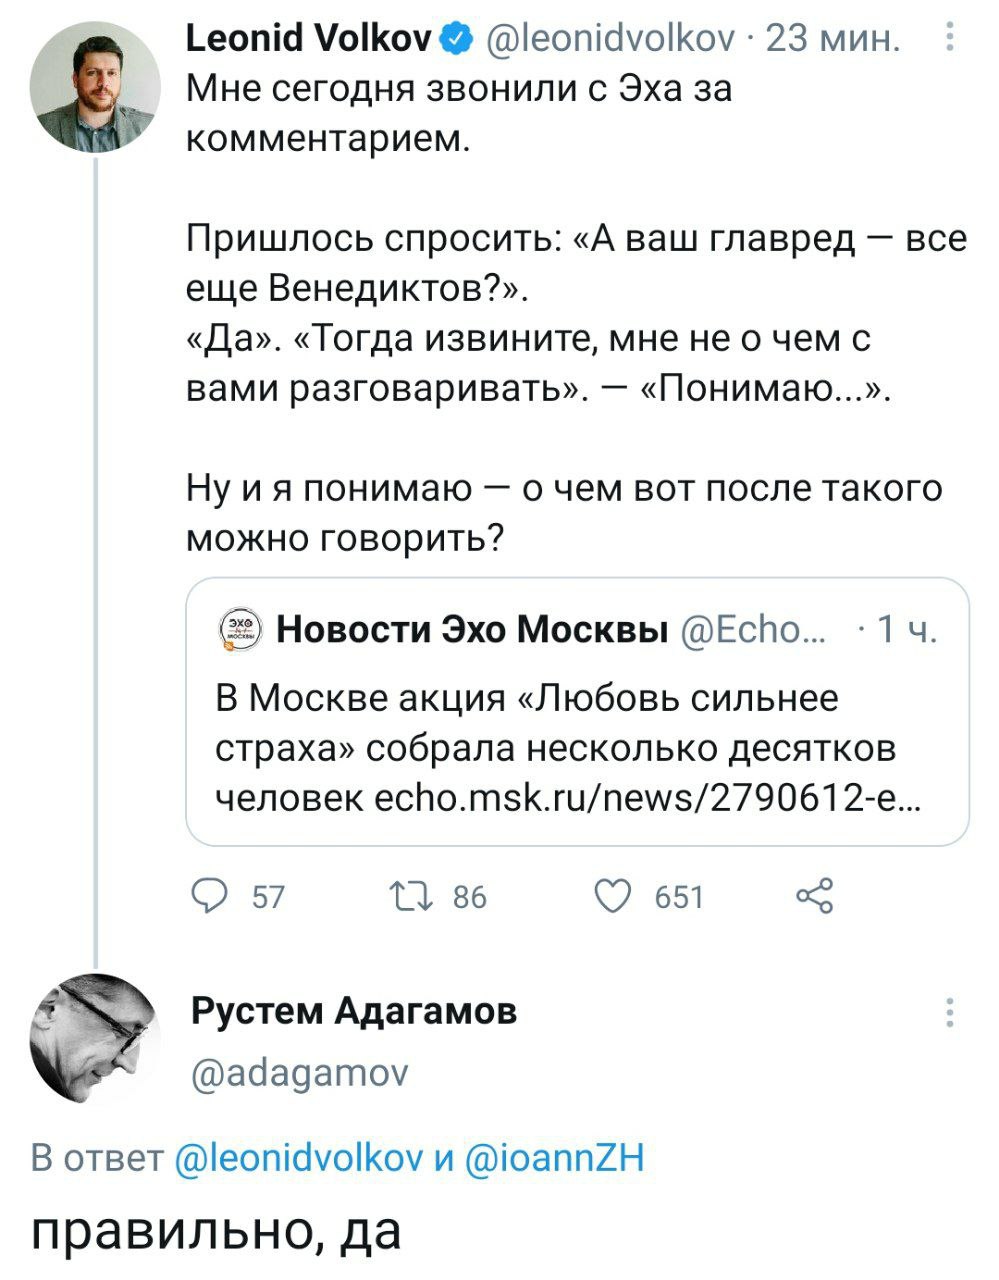Click the 23 мин. timestamp
Image resolution: width=999 pixels, height=1280 pixels.
click(831, 40)
